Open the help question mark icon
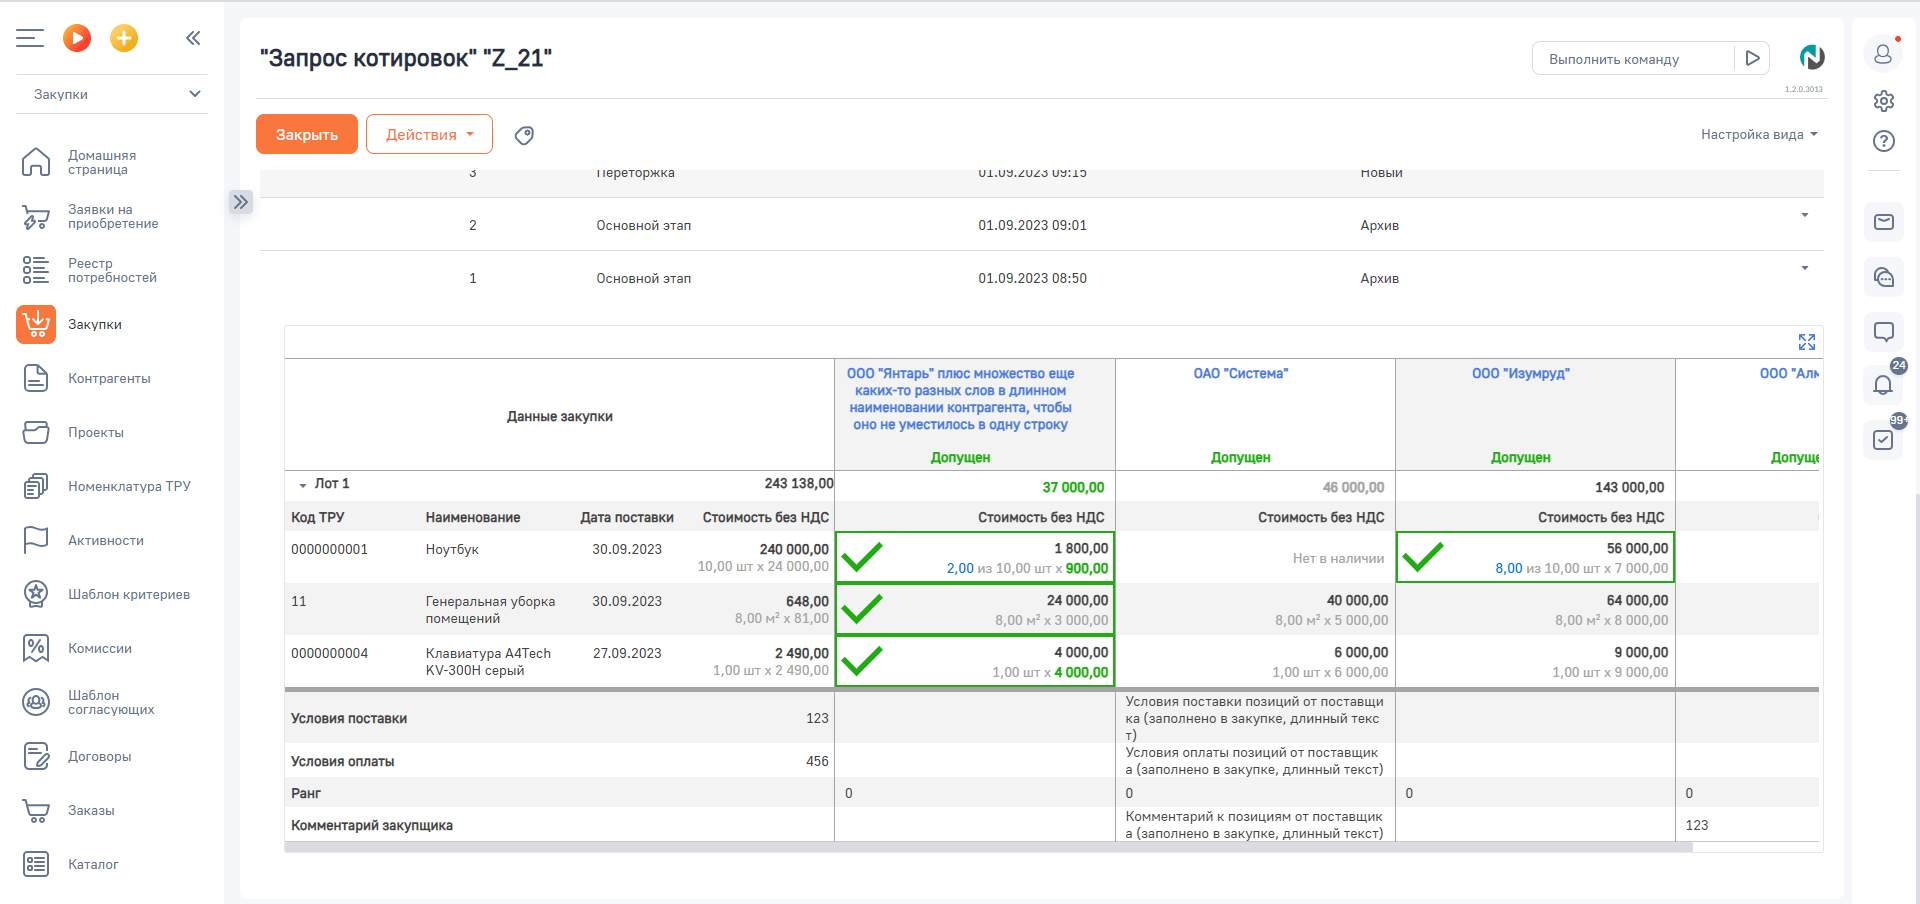This screenshot has height=904, width=1920. coord(1883,141)
